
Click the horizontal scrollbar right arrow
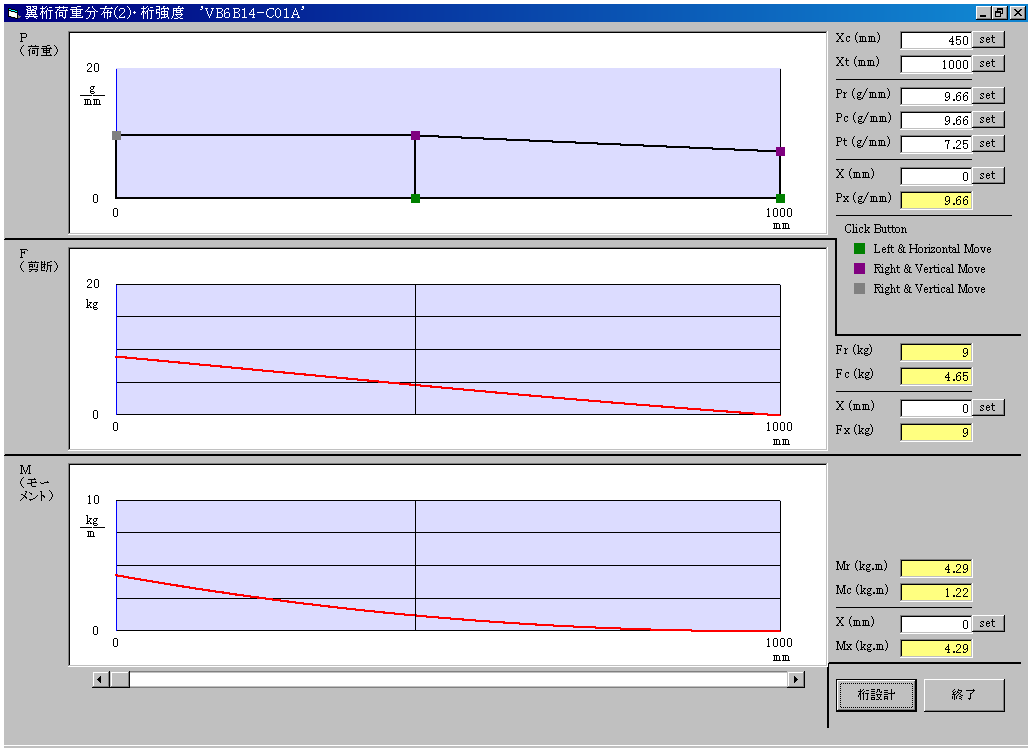click(x=796, y=680)
